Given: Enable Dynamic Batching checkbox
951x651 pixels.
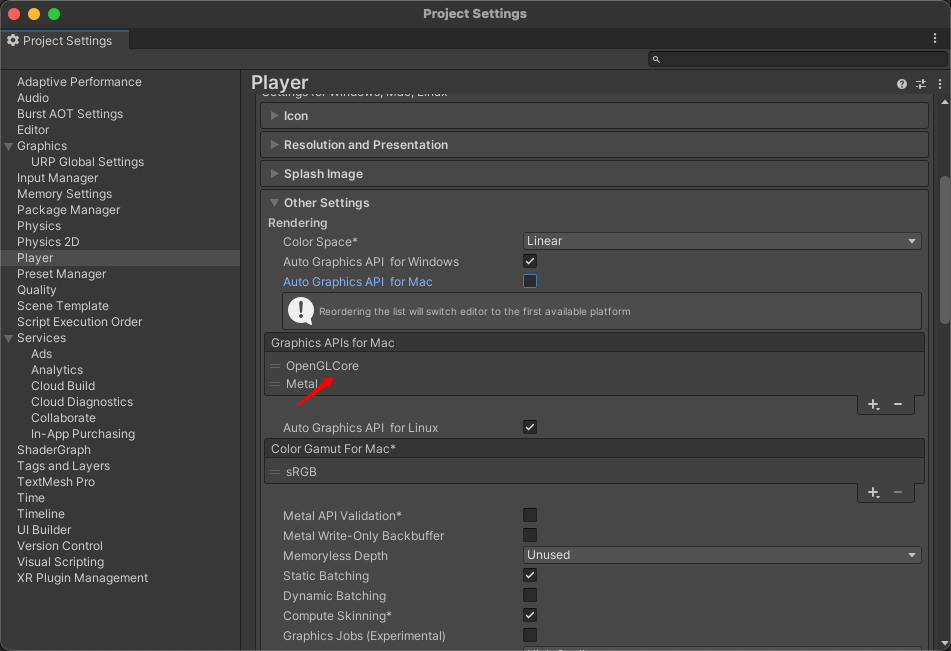Looking at the screenshot, I should 530,595.
